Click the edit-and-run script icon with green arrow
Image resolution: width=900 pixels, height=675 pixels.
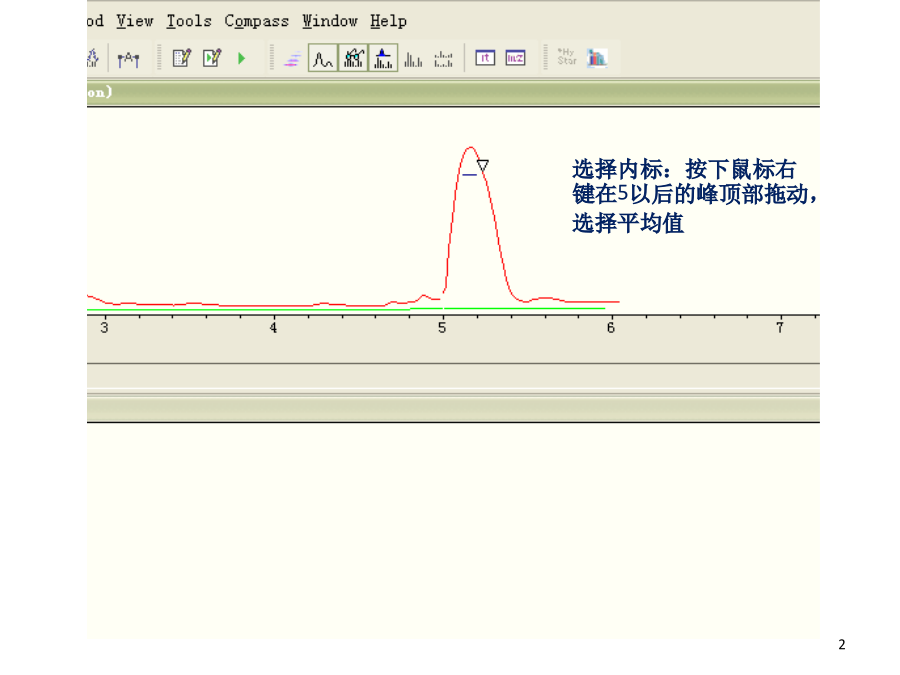[x=212, y=58]
